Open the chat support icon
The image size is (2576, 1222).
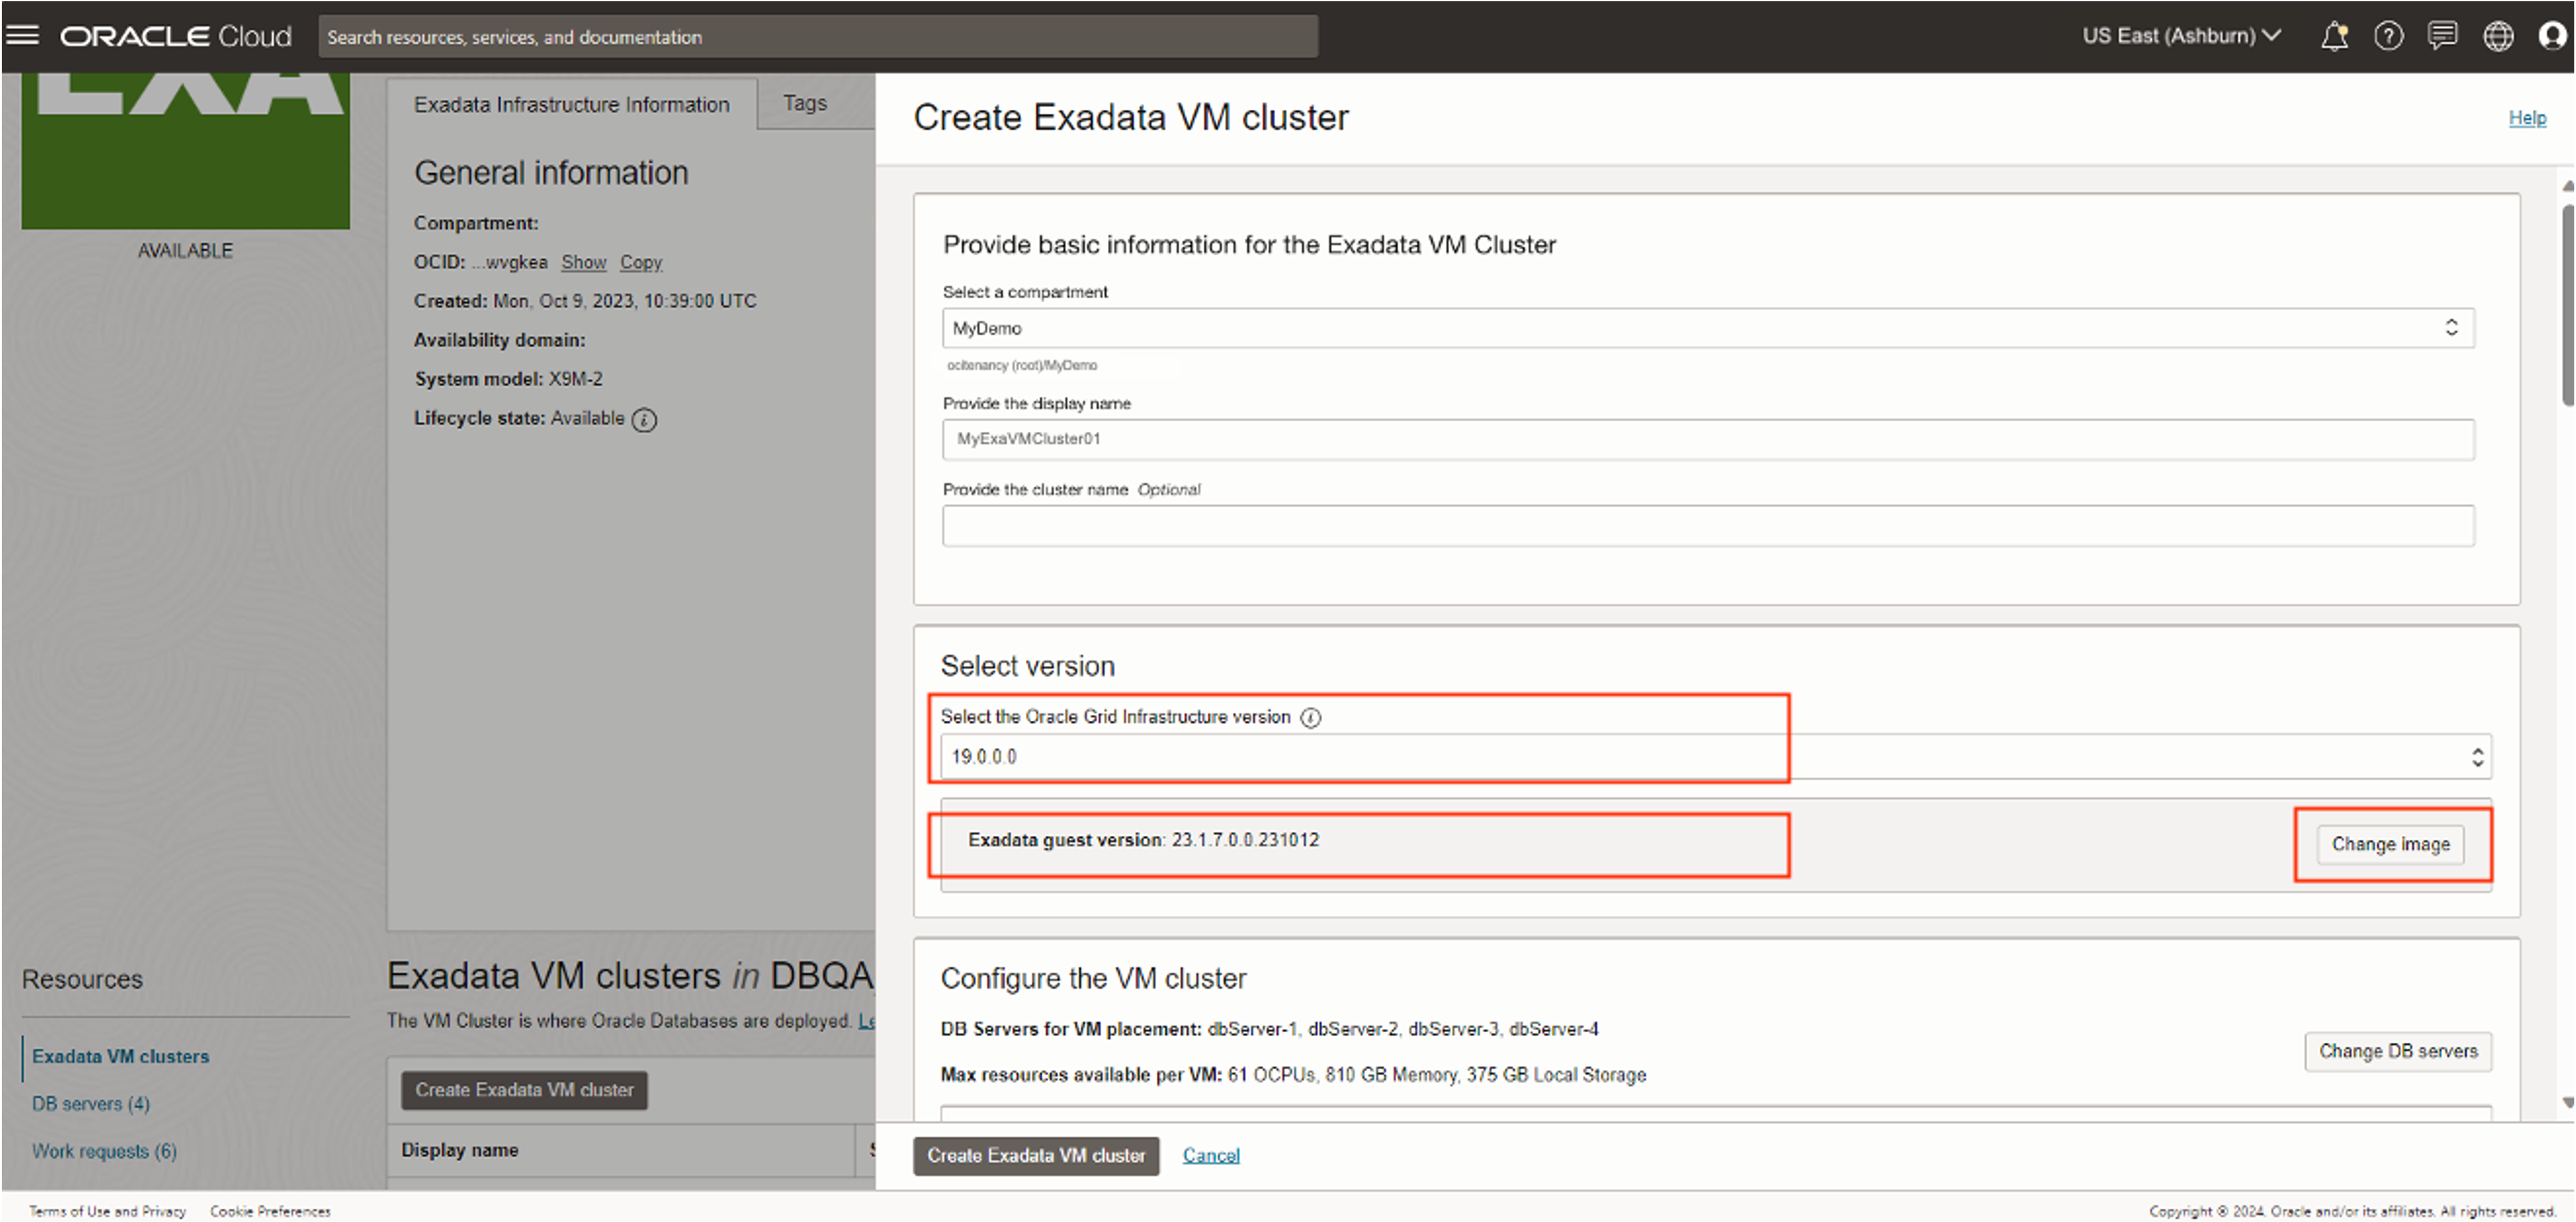2443,36
